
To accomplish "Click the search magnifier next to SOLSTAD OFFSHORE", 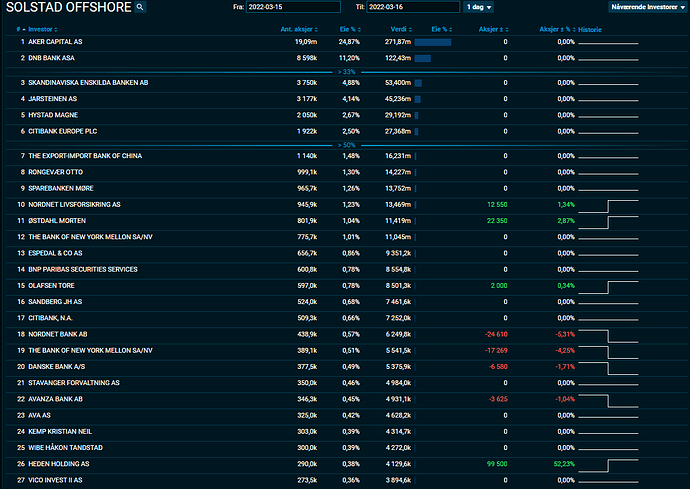I will coord(140,7).
